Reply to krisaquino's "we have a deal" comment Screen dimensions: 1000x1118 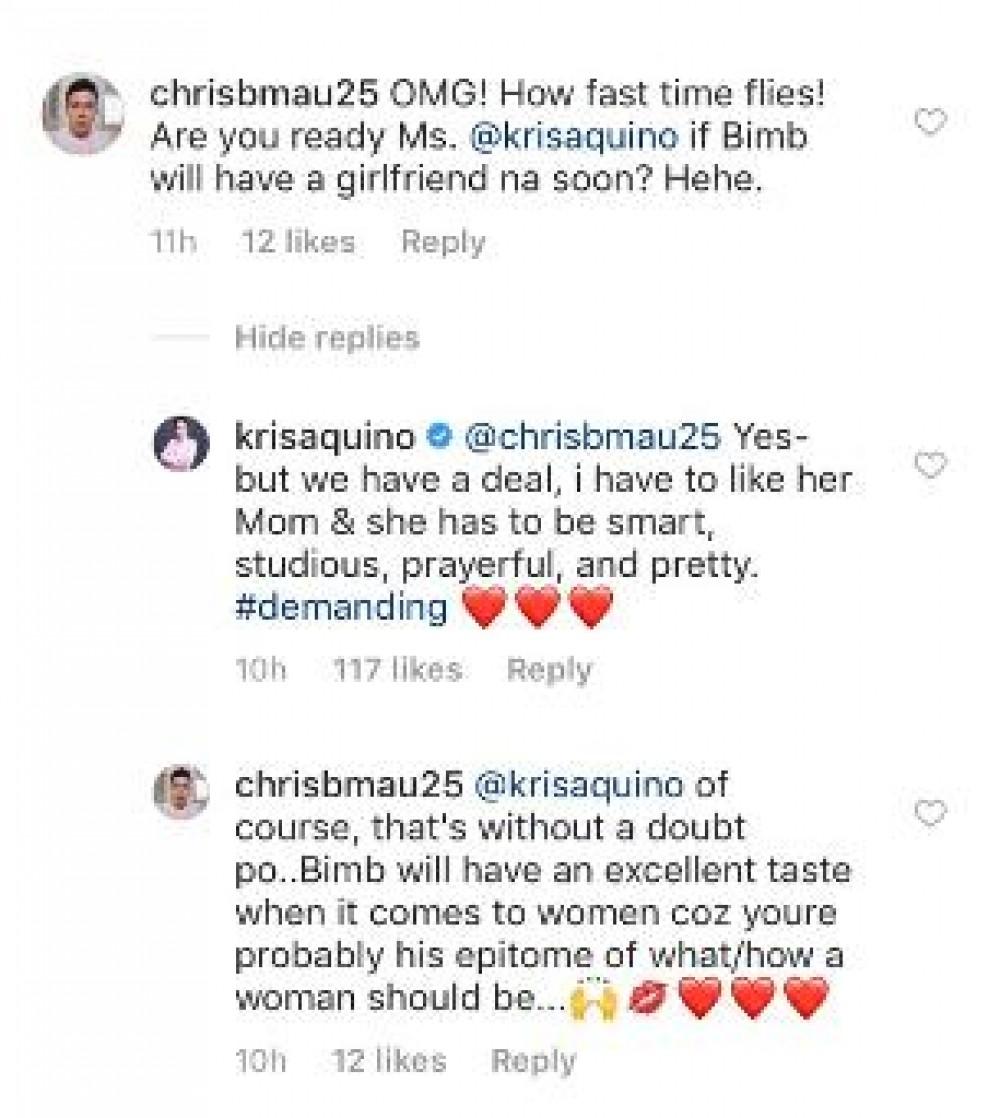tap(549, 669)
